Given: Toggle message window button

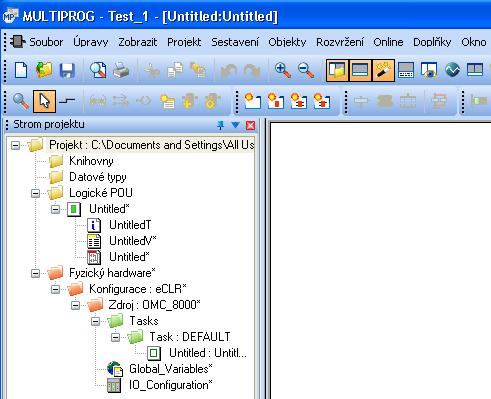Looking at the screenshot, I should 360,70.
